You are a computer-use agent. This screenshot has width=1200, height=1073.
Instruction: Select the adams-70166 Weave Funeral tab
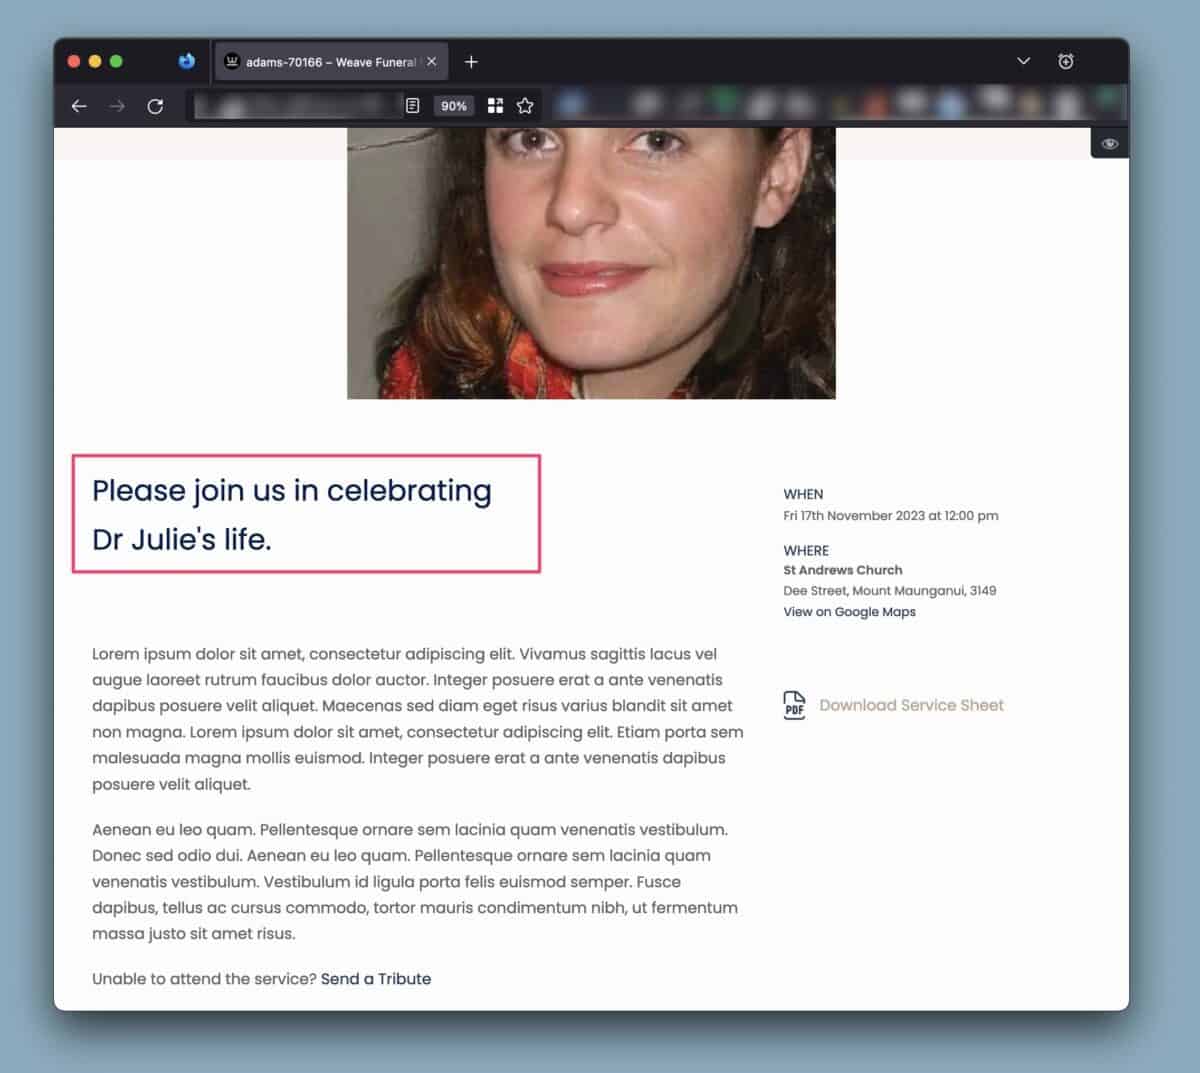pos(320,62)
